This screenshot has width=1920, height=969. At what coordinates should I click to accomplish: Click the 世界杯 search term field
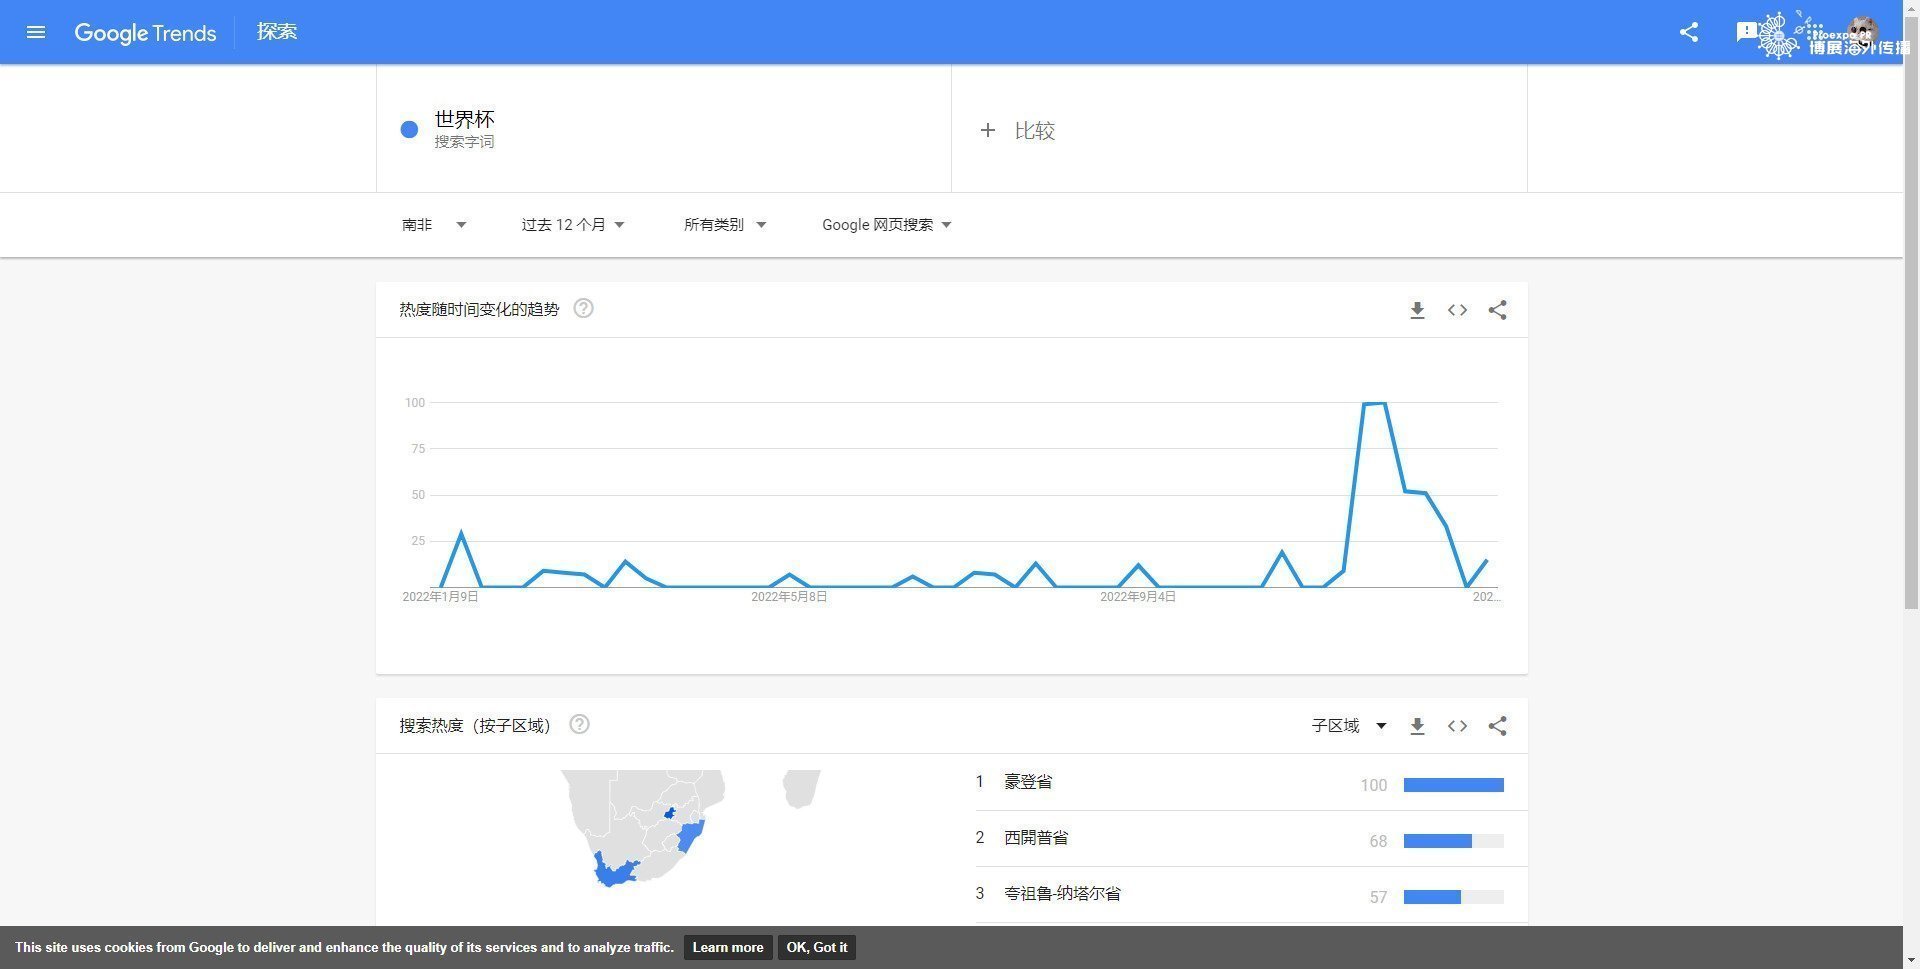(x=664, y=129)
